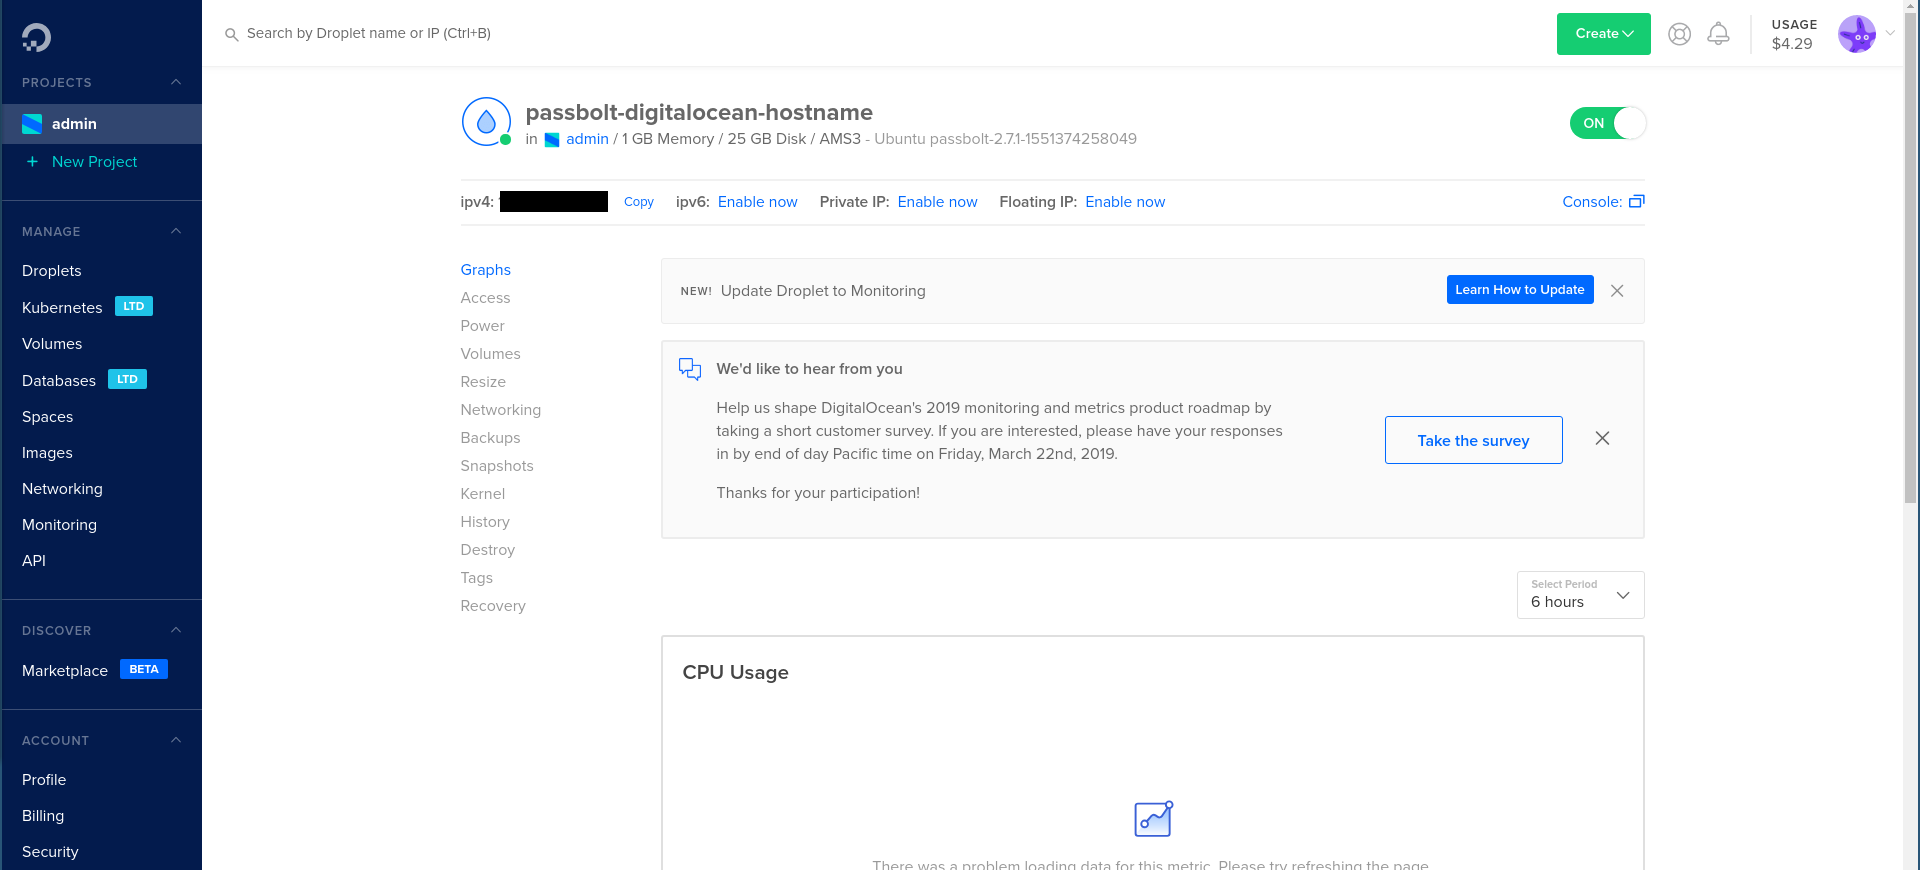Dismiss the Update Droplet to Monitoring banner
The image size is (1920, 870).
click(1617, 291)
